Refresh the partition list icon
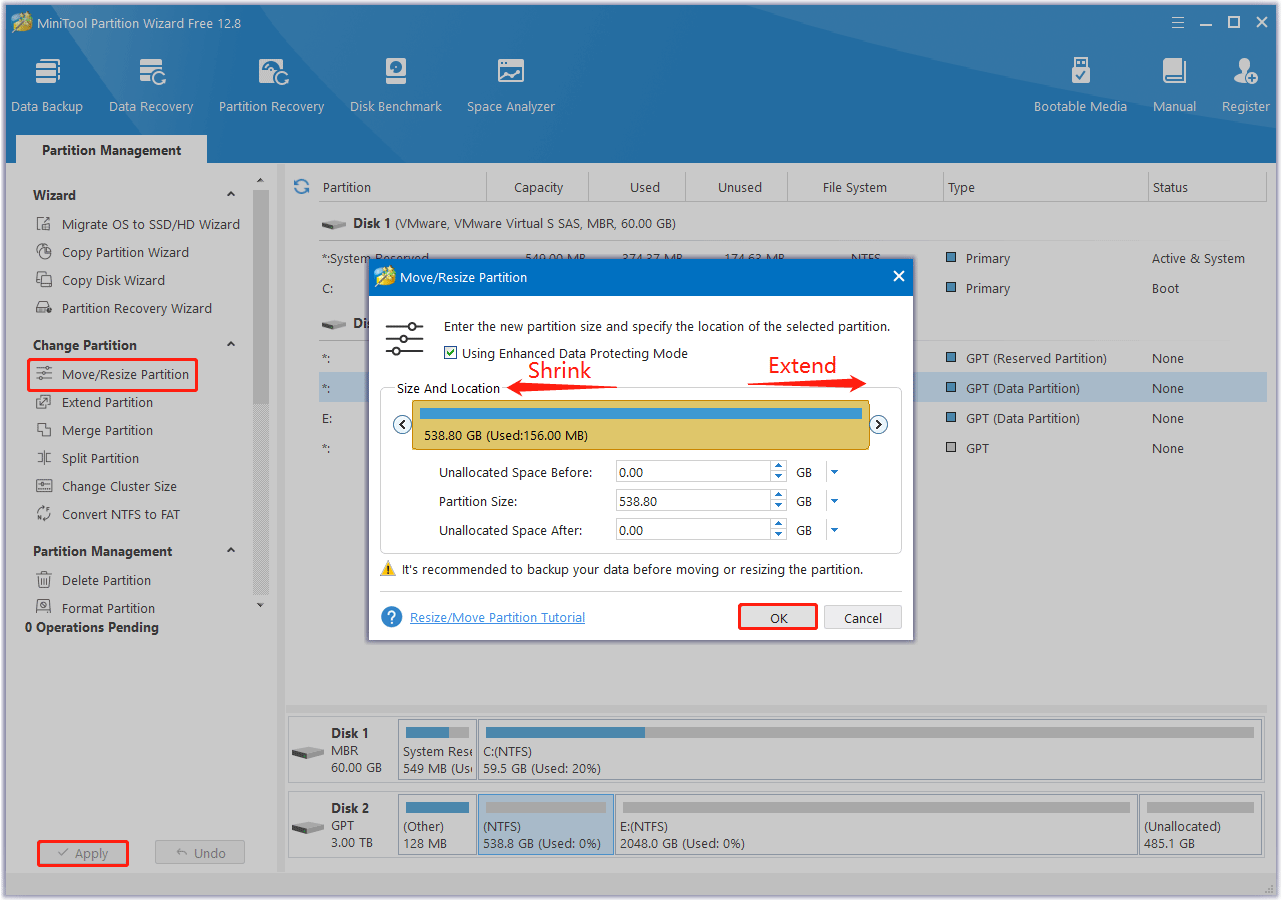Viewport: 1282px width, 900px height. (301, 187)
